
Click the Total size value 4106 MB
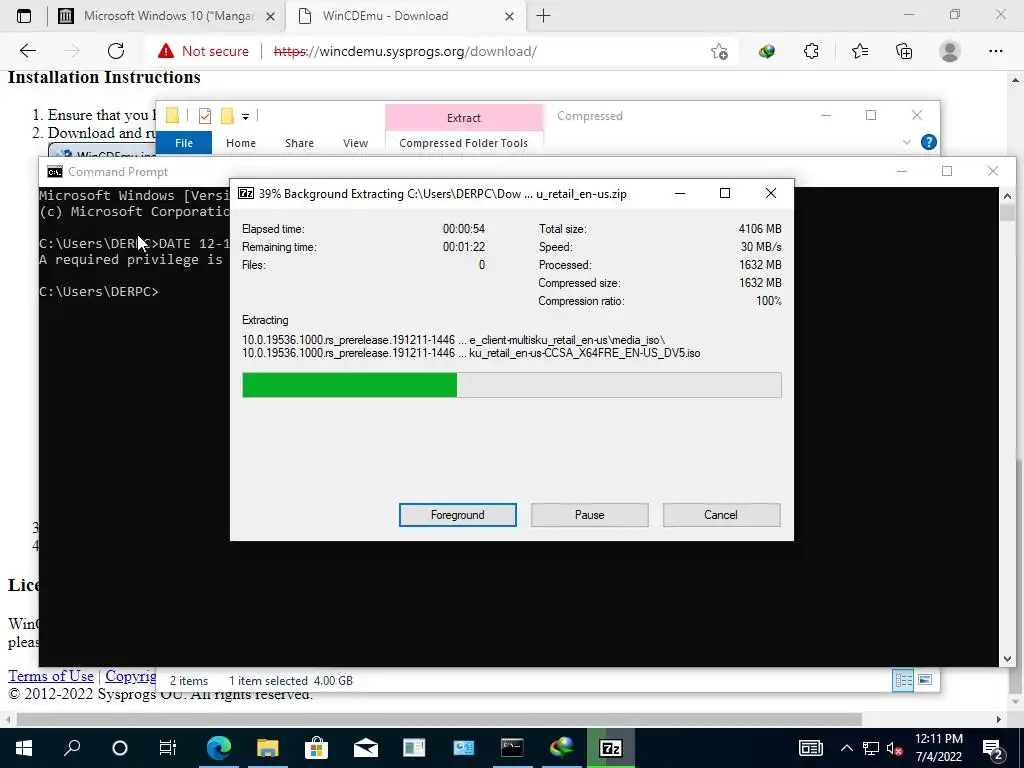[760, 229]
